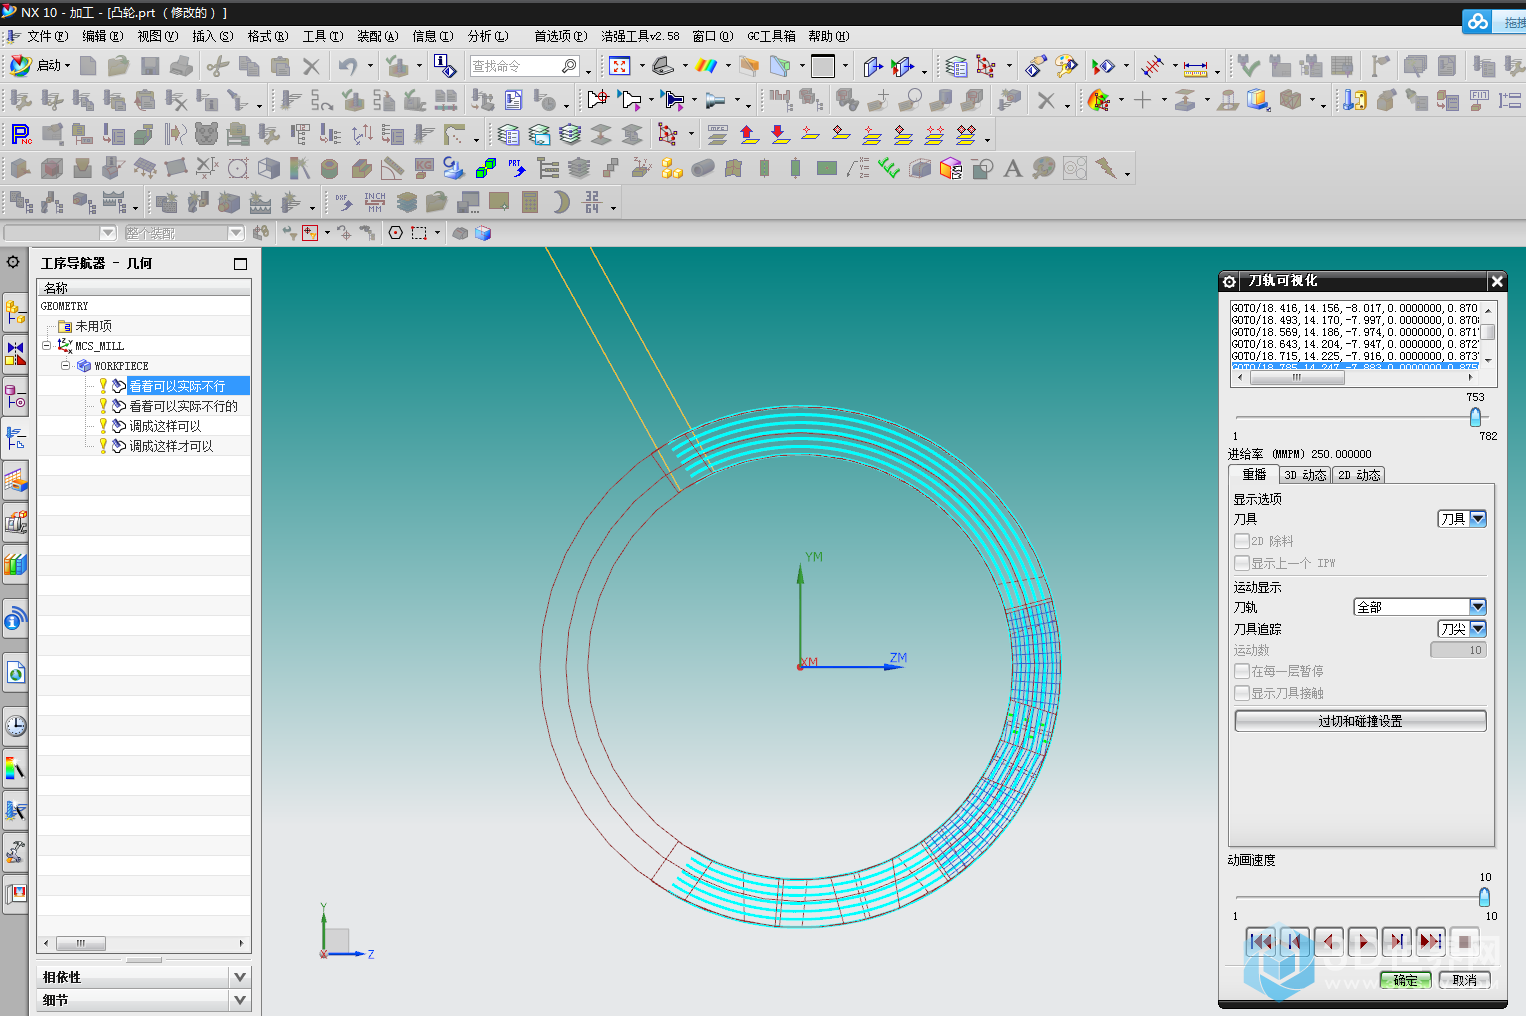Click the 启动 start button icon
Screen dimensions: 1526x1016
point(20,66)
